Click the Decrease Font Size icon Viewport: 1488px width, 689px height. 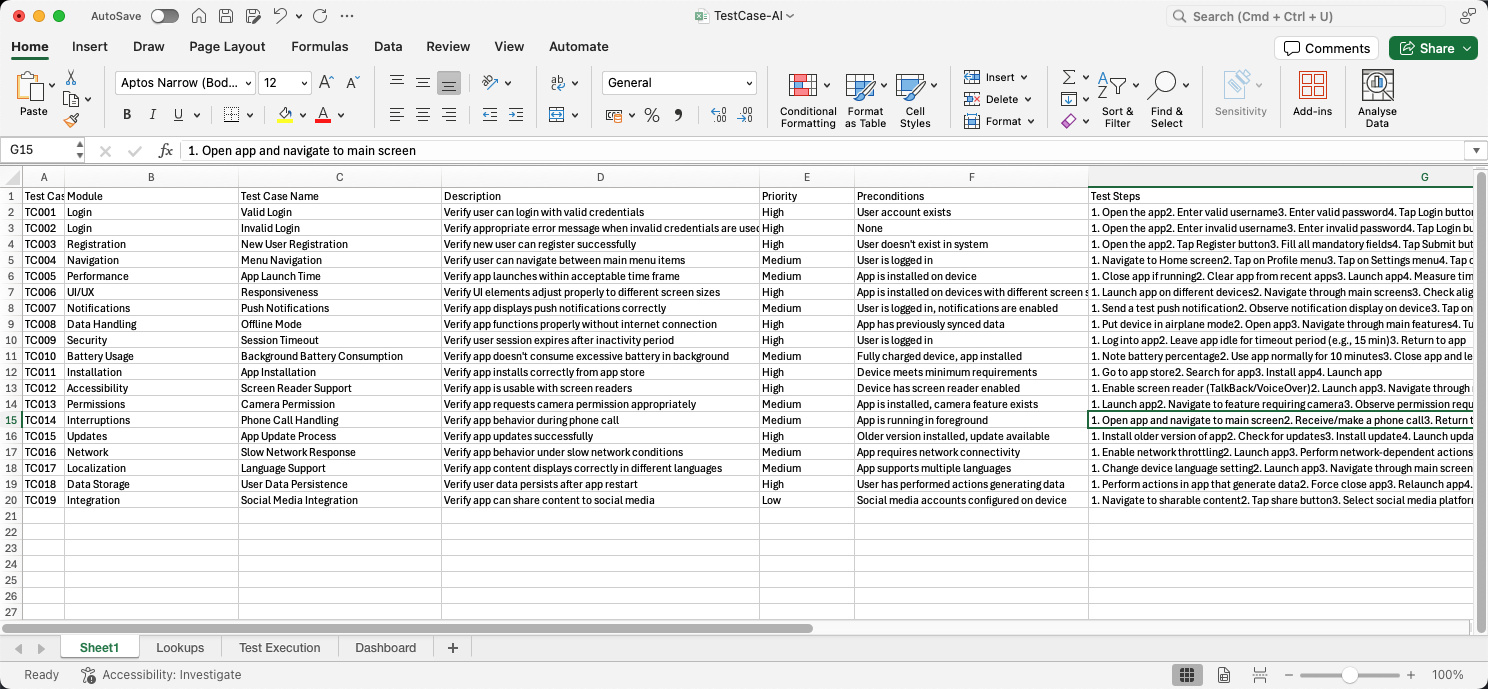(352, 83)
